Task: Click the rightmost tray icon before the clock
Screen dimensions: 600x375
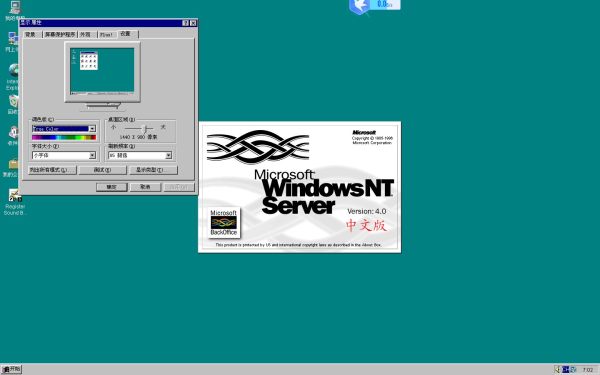Action: pos(573,369)
